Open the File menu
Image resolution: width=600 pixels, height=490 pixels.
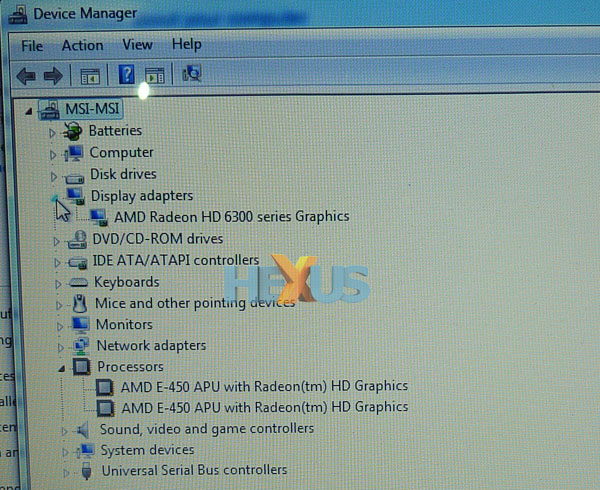point(32,46)
